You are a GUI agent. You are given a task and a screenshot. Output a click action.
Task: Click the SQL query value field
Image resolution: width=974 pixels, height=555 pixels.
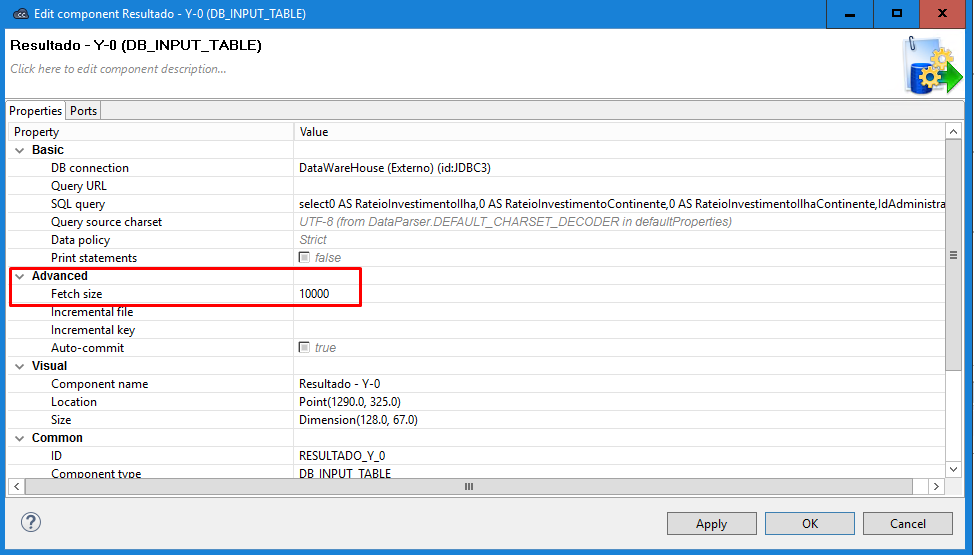pos(620,204)
